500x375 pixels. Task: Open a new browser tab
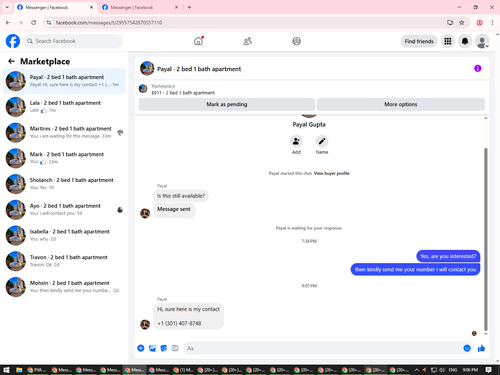(189, 7)
